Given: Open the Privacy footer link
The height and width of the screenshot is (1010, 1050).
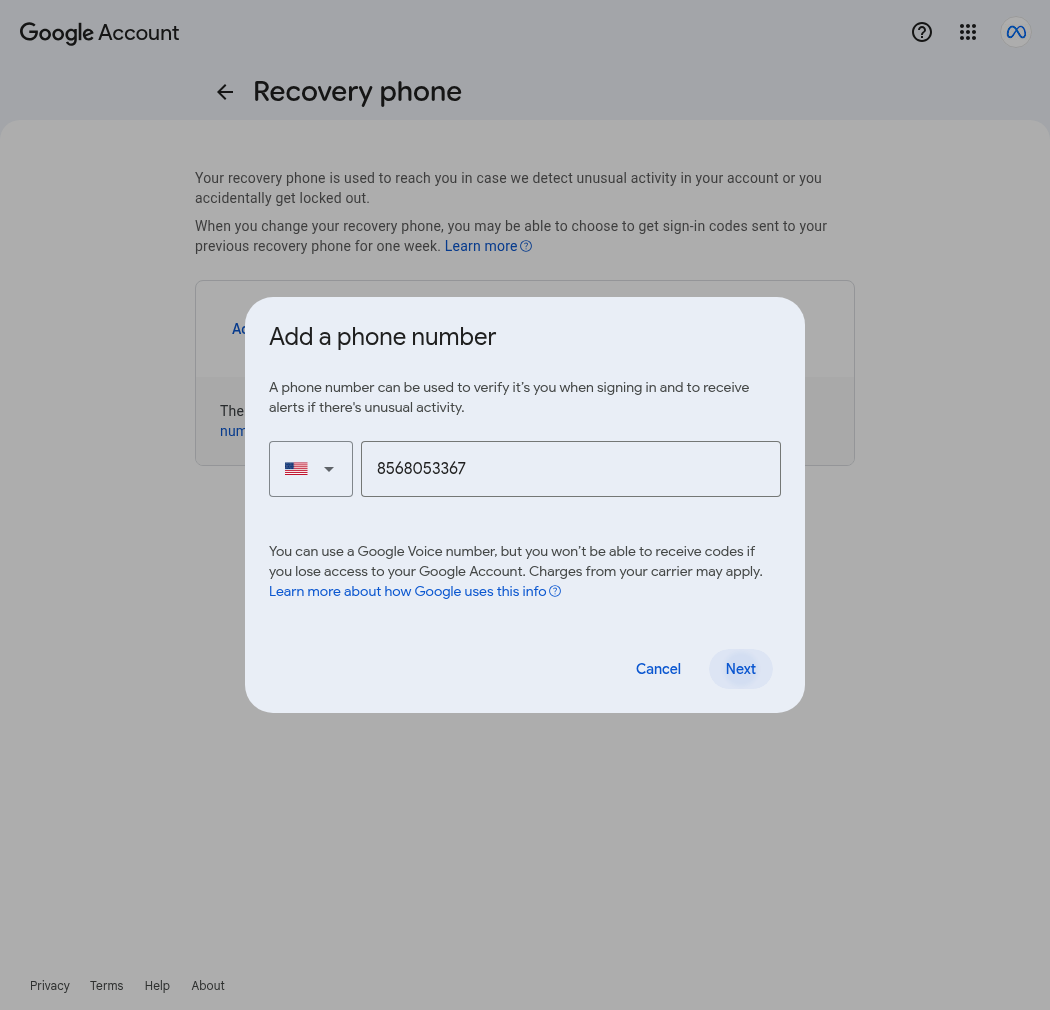Looking at the screenshot, I should pos(50,986).
